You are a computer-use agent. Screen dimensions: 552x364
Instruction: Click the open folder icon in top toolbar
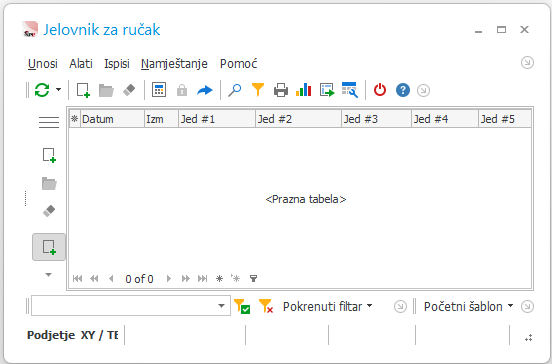pyautogui.click(x=106, y=90)
